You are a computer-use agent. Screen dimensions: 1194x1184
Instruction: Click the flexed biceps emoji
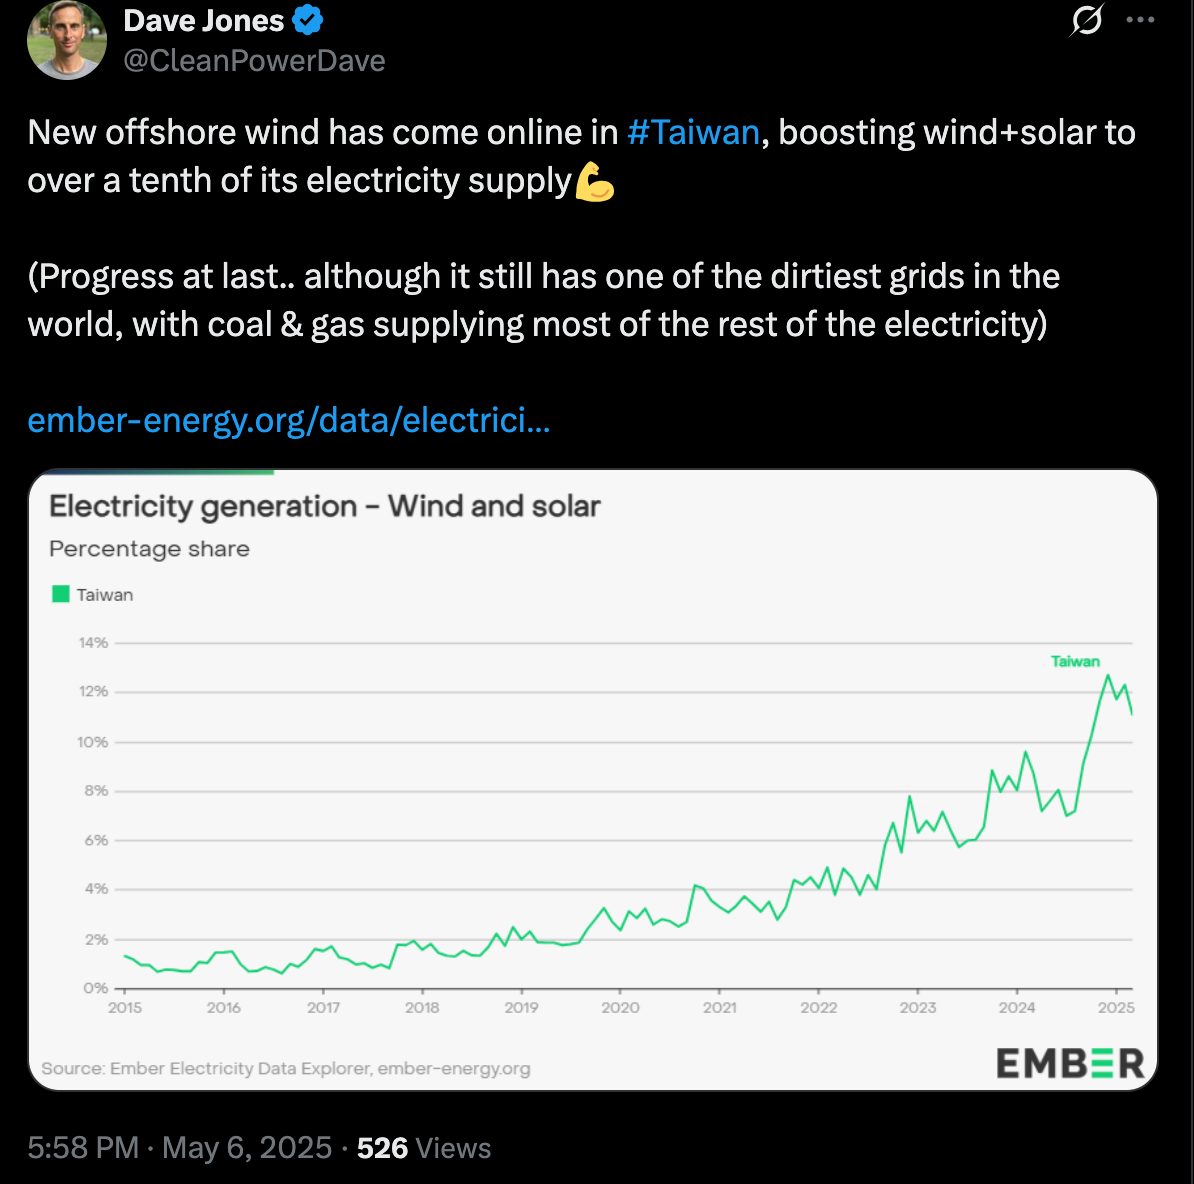tap(595, 182)
